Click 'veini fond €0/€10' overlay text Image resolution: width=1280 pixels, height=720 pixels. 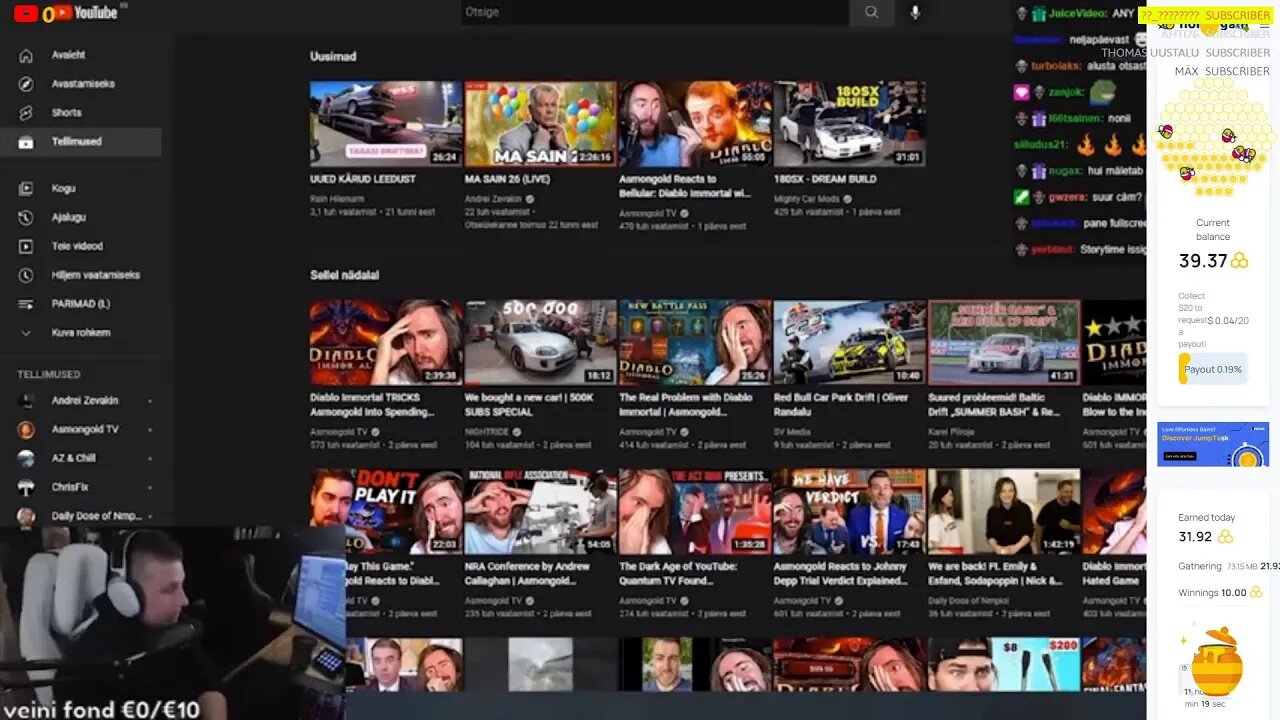(104, 710)
